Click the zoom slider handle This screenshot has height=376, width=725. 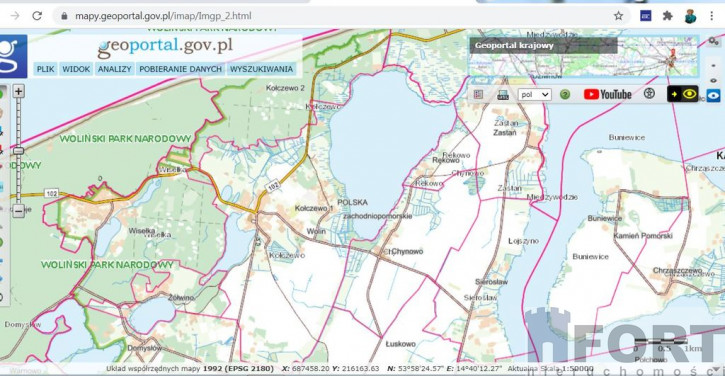point(18,151)
